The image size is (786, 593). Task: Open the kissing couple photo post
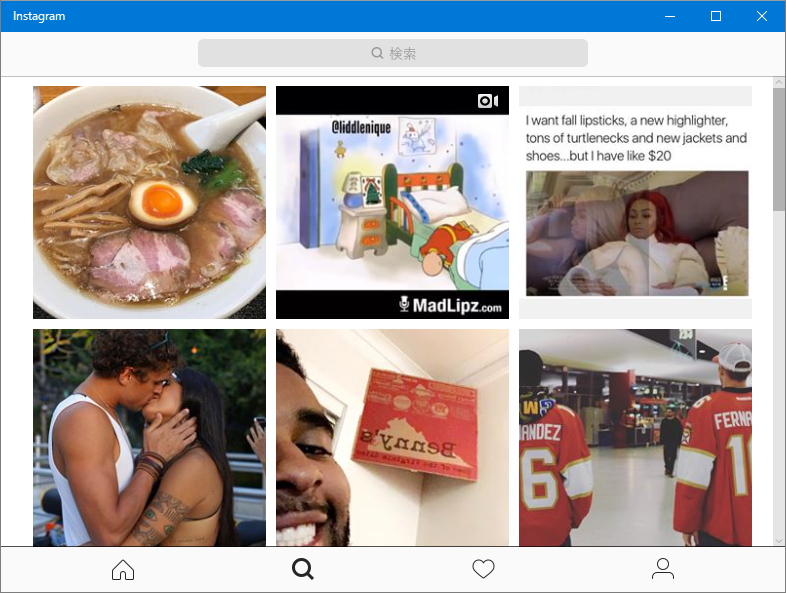coord(149,438)
